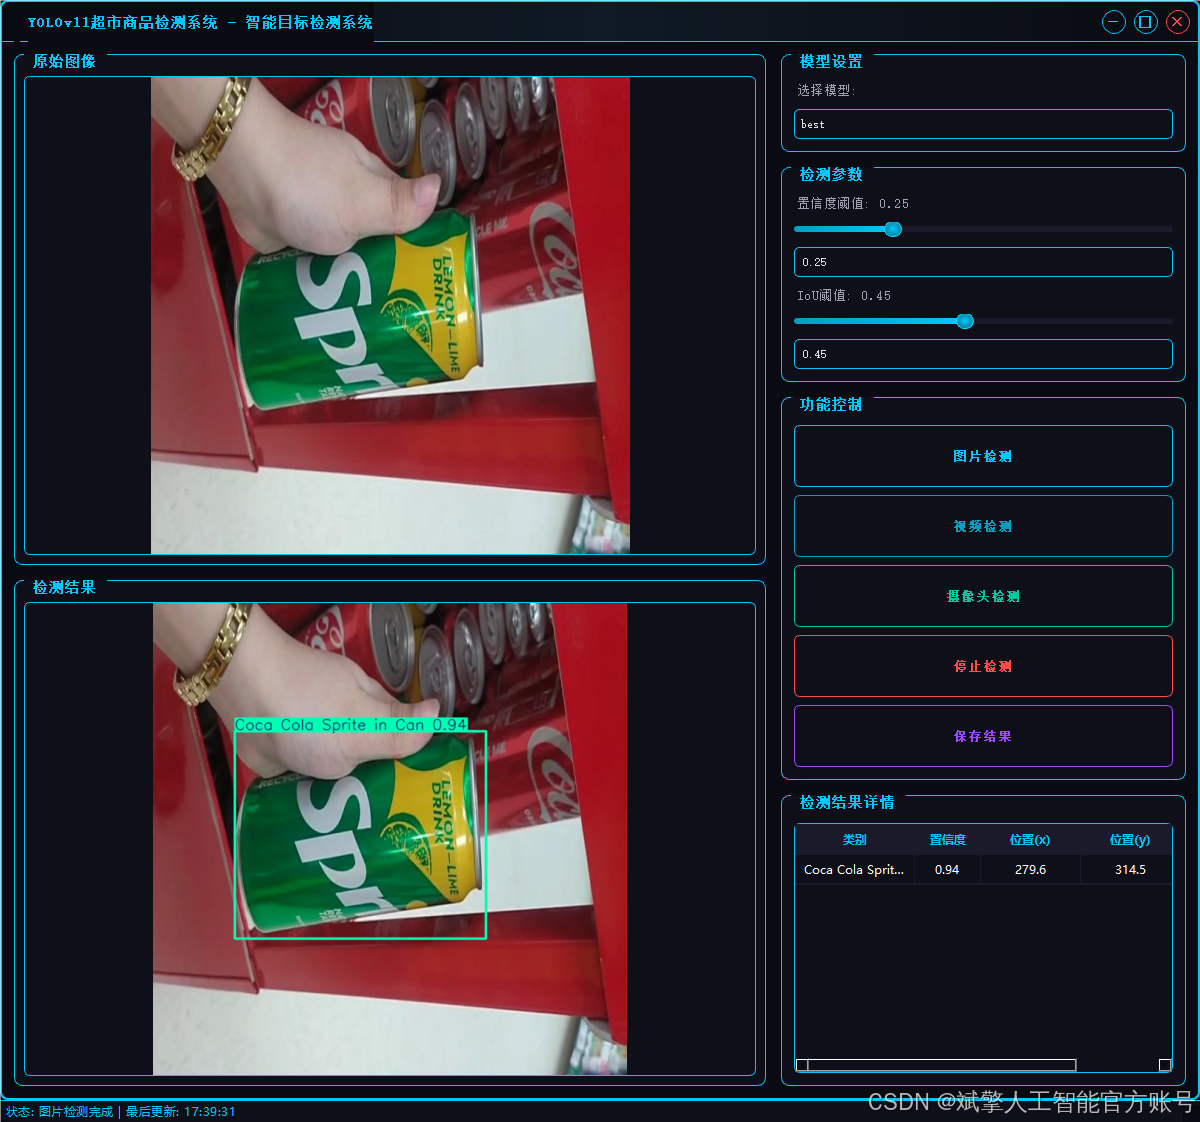Click the 最后更新: 17:39:31 status entry
This screenshot has height=1122, width=1200.
181,1112
